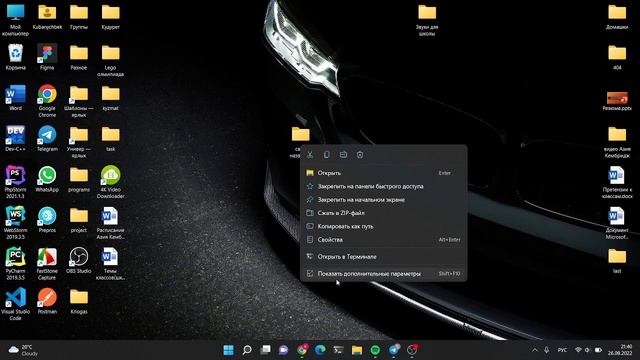Click the Cut icon in context menu
Viewport: 640px width, 360px height.
pyautogui.click(x=310, y=155)
